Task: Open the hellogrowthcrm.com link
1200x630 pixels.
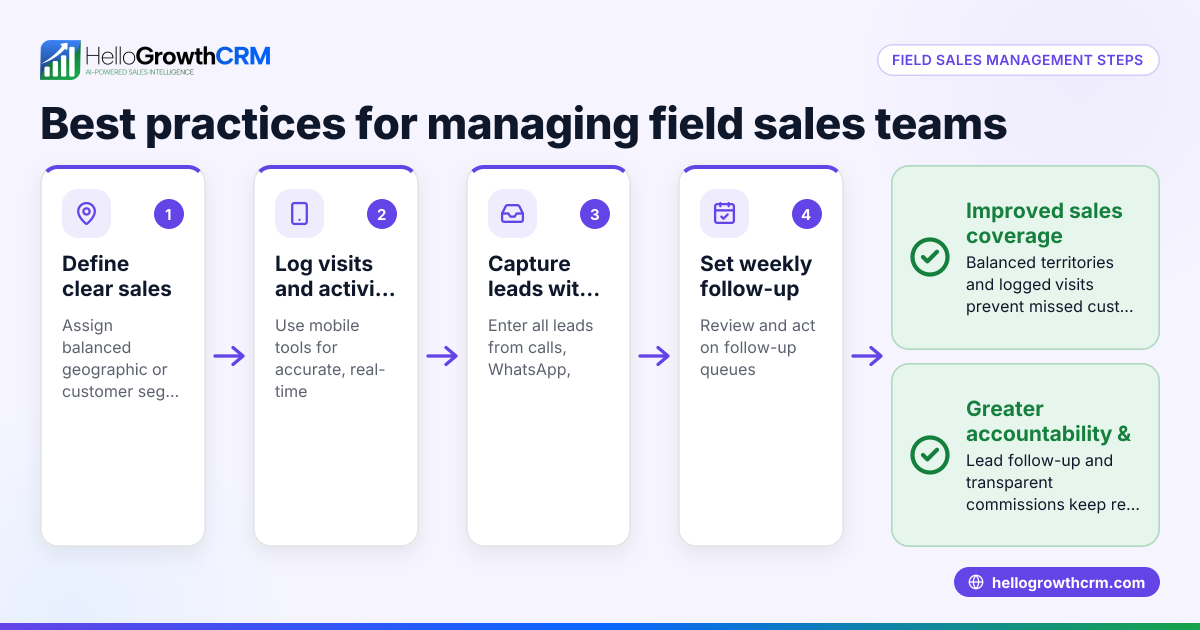Action: [x=1057, y=583]
